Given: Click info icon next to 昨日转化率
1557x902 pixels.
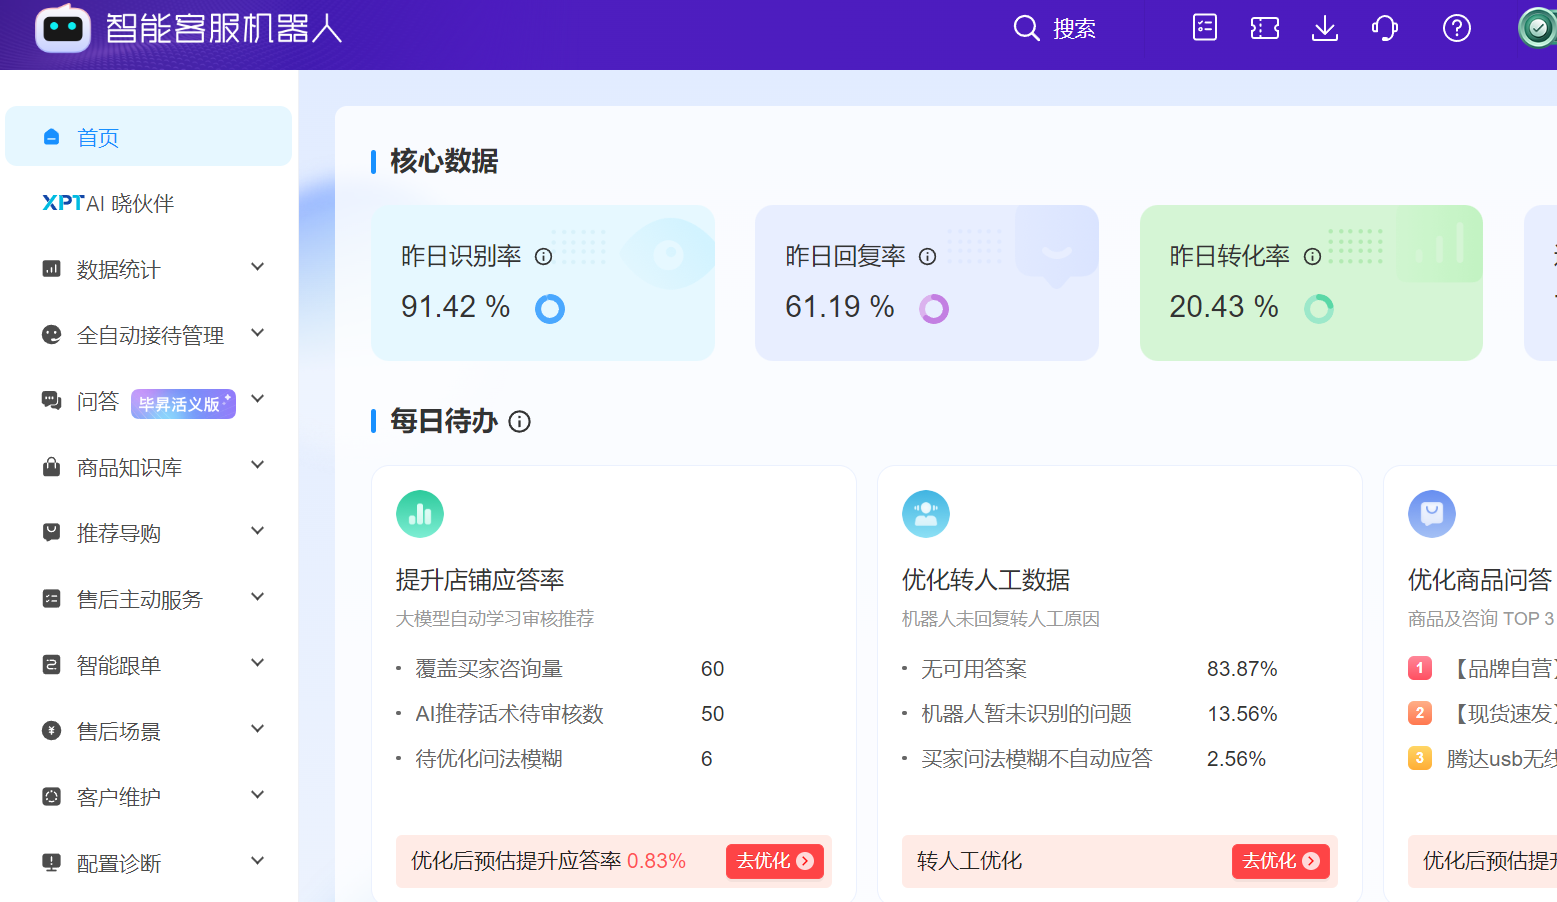Looking at the screenshot, I should tap(1312, 257).
